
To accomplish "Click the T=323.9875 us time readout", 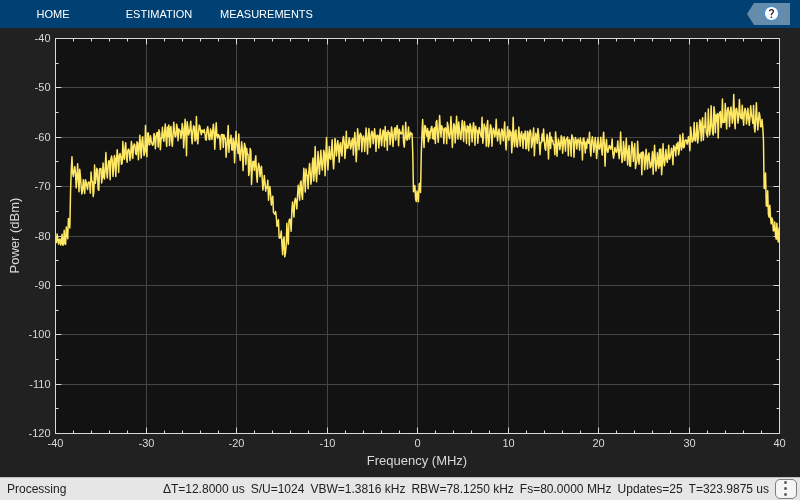I will 729,489.
